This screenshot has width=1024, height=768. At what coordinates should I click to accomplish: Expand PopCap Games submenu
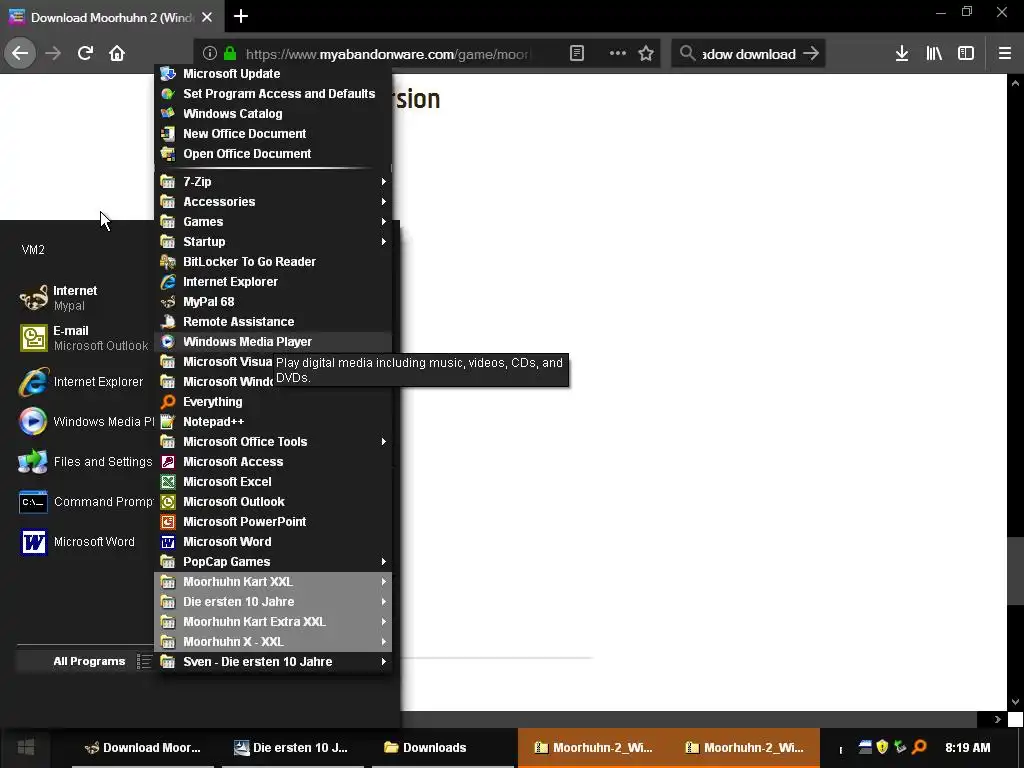273,562
